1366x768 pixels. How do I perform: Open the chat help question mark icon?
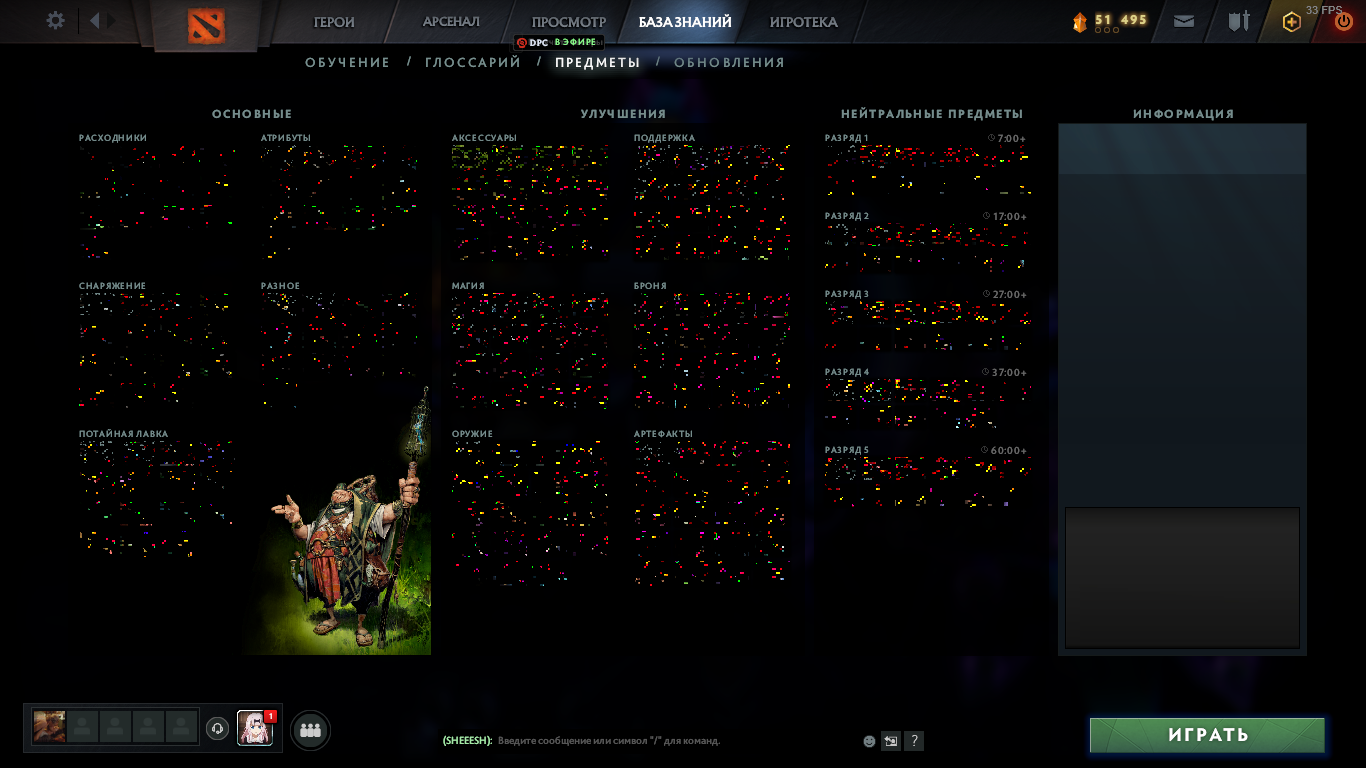913,741
